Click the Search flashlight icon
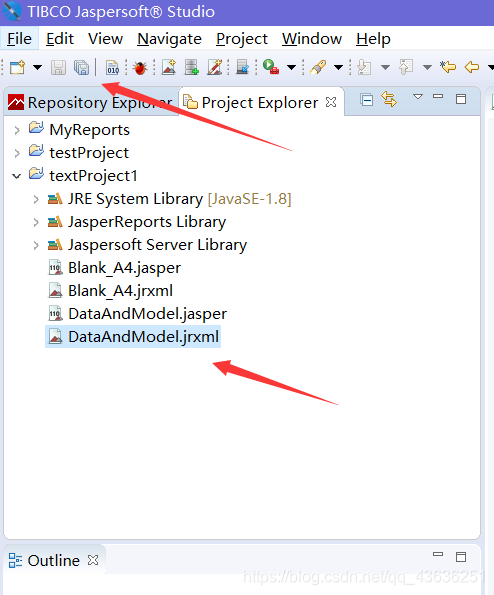 click(318, 67)
